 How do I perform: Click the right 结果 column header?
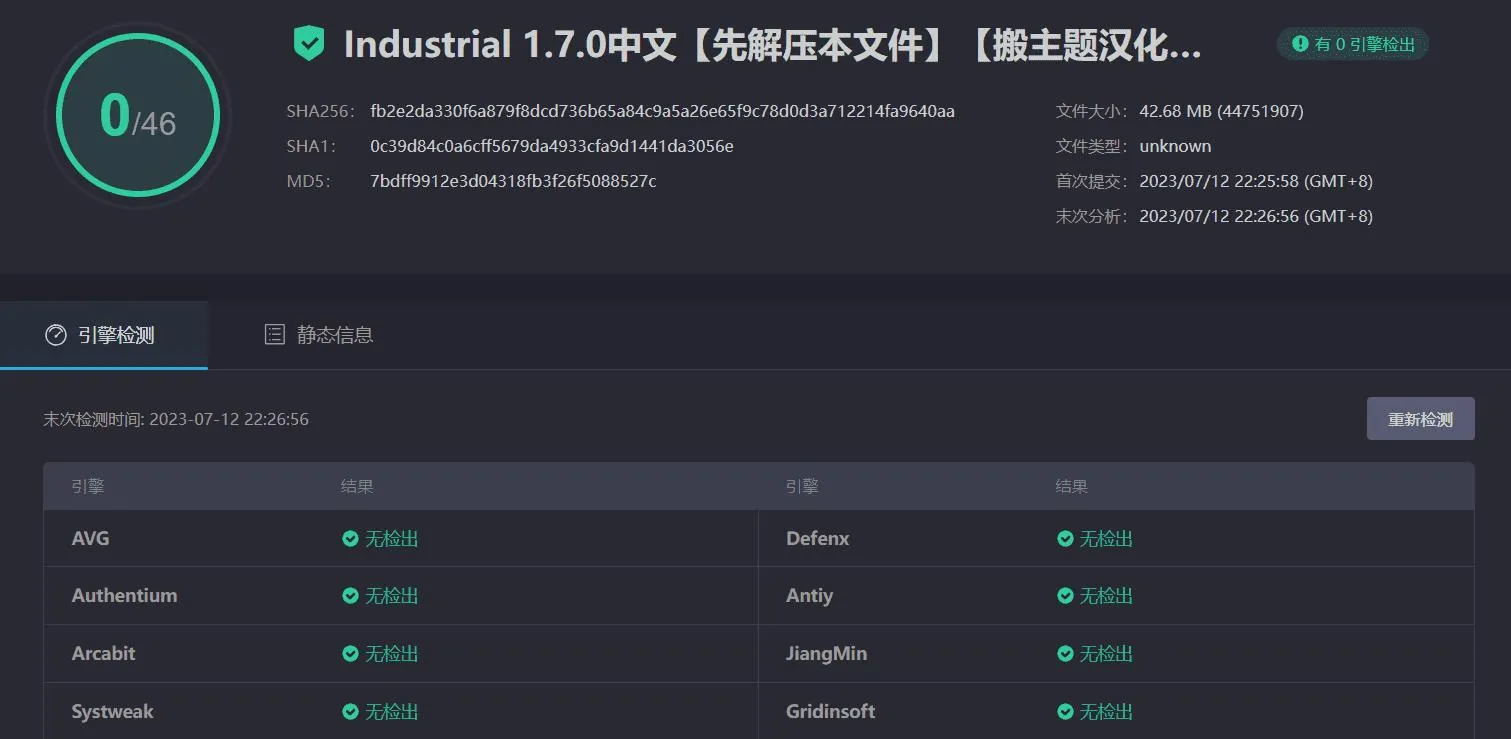click(1072, 487)
